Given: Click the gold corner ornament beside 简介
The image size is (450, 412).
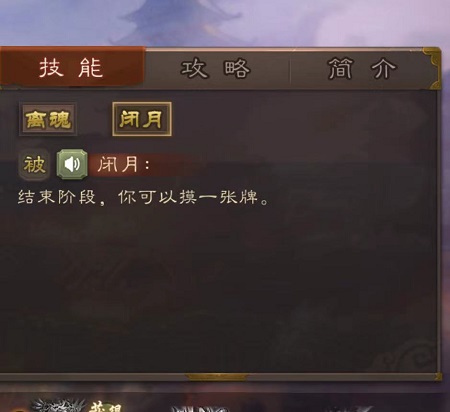Looking at the screenshot, I should point(433,68).
